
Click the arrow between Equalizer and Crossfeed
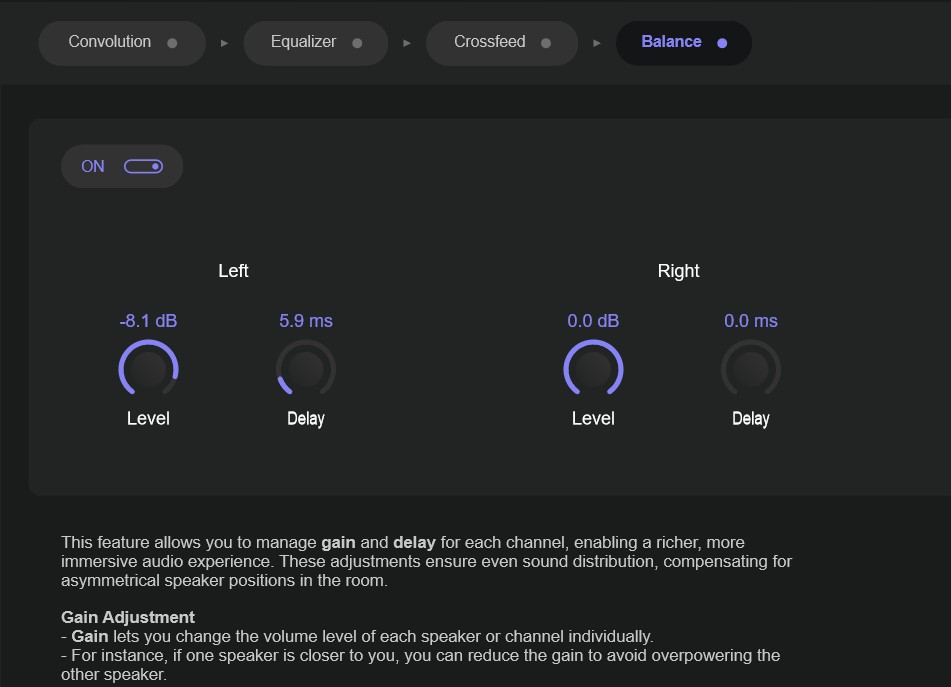(407, 43)
